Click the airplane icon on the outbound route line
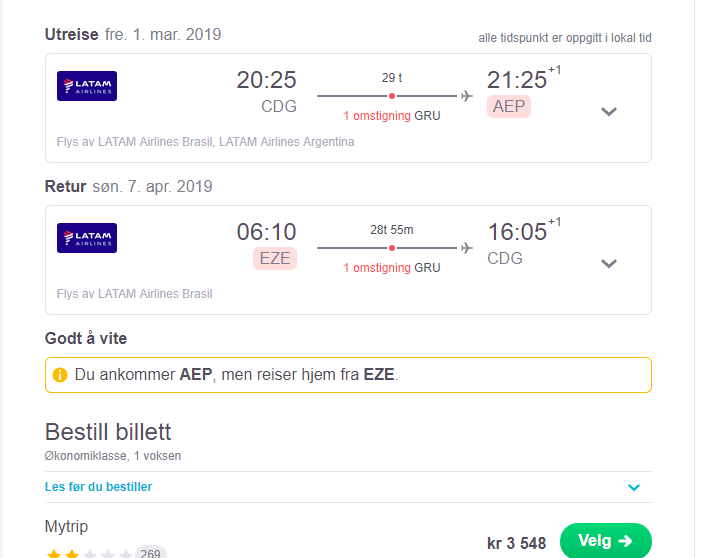The width and height of the screenshot is (718, 558). 467,96
